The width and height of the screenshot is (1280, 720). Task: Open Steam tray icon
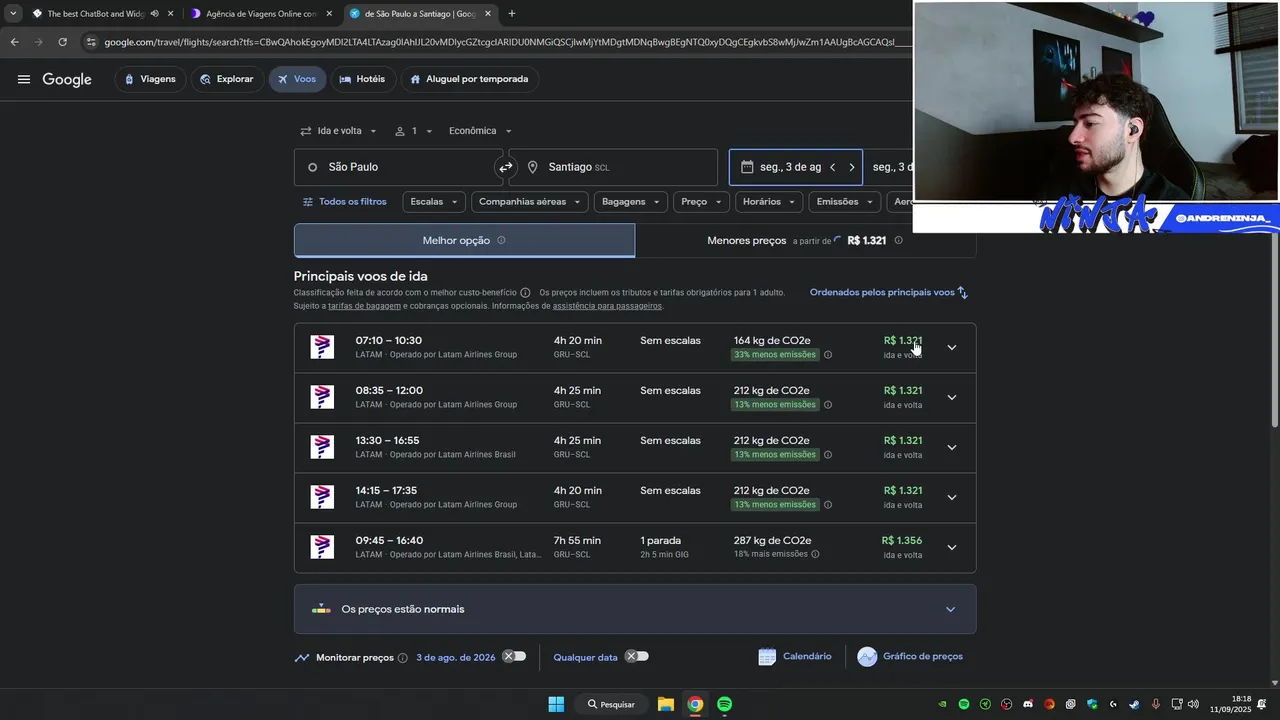coord(1134,704)
